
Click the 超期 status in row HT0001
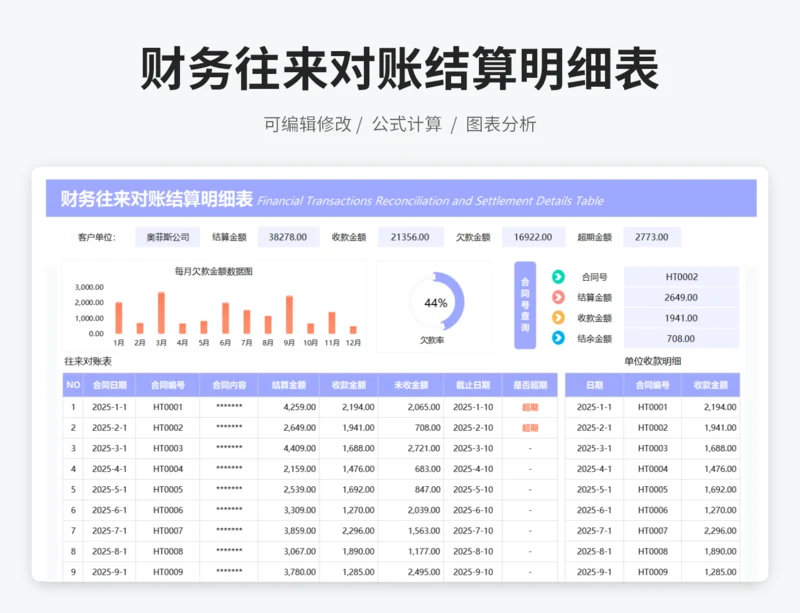(x=530, y=407)
